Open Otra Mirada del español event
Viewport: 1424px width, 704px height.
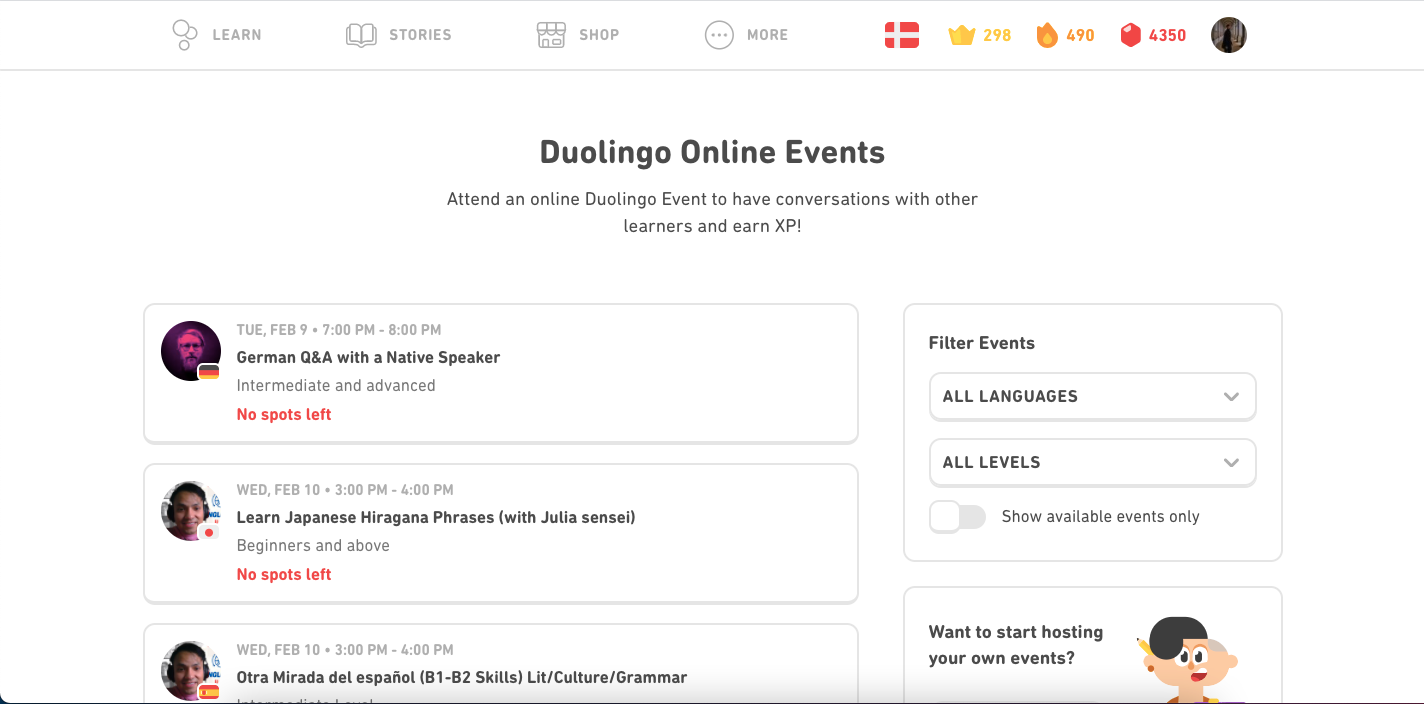coord(501,664)
